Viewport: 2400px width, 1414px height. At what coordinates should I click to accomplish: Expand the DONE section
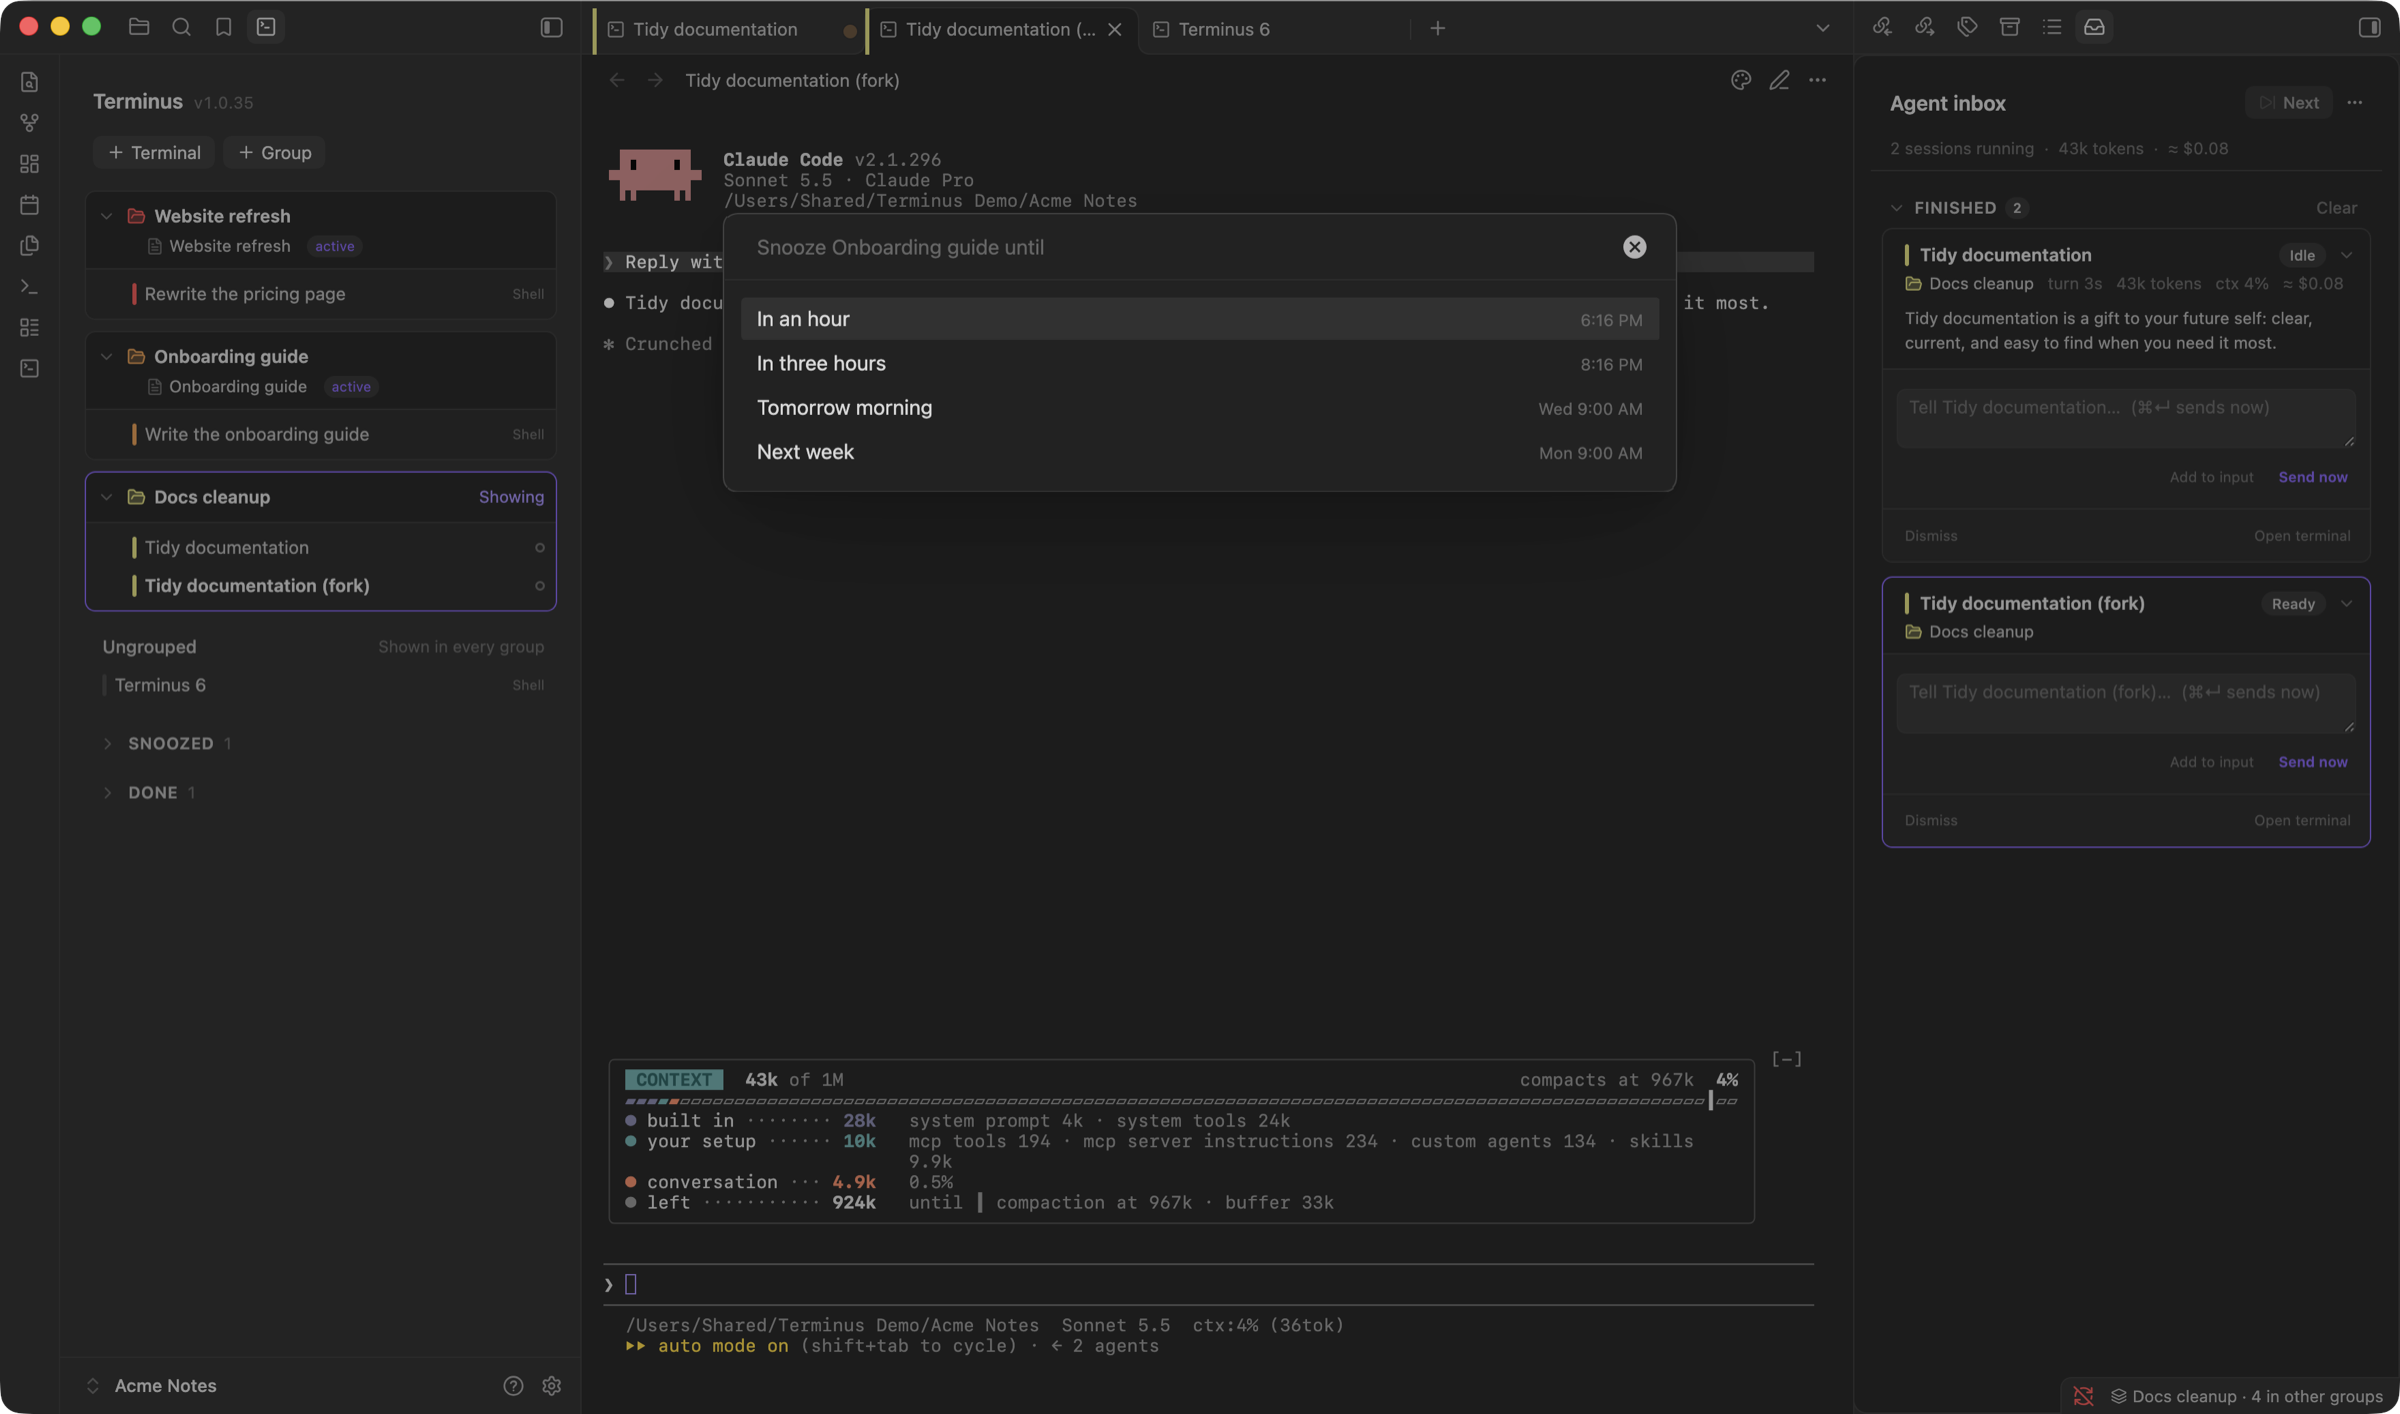107,792
